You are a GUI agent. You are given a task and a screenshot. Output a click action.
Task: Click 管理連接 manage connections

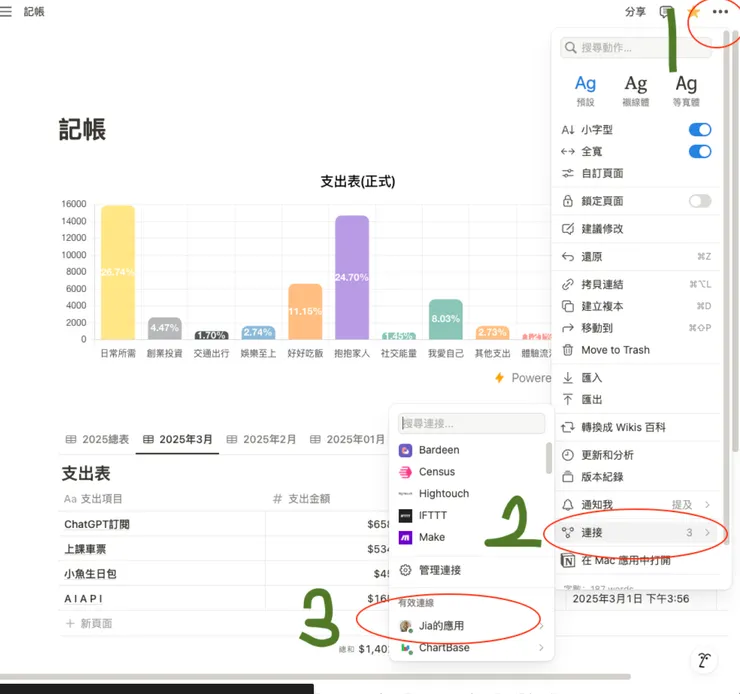pyautogui.click(x=471, y=570)
